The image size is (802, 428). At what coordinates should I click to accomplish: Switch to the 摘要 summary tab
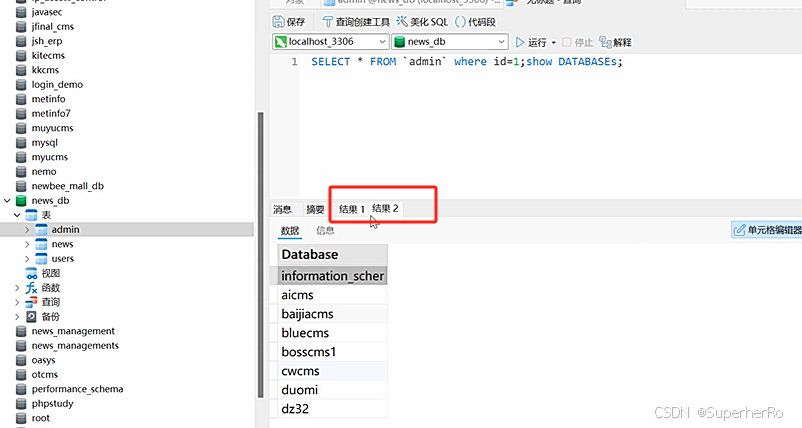(315, 209)
